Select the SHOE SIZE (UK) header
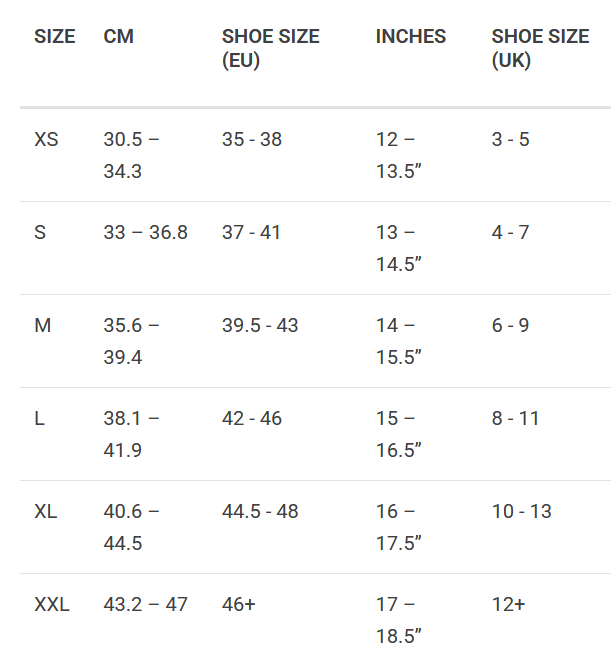The height and width of the screenshot is (657, 611). click(x=540, y=48)
